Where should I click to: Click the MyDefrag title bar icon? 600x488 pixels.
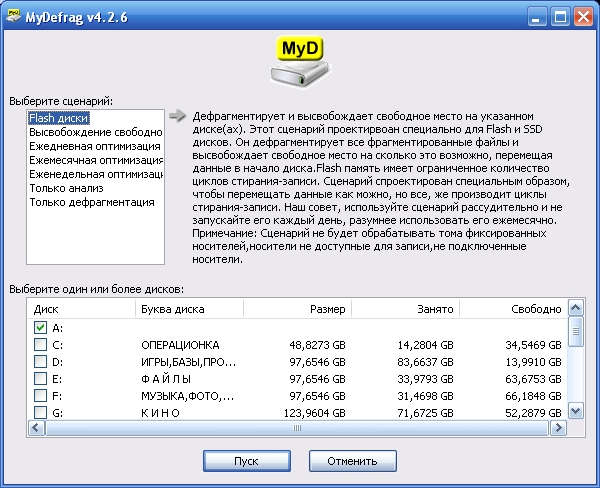13,16
